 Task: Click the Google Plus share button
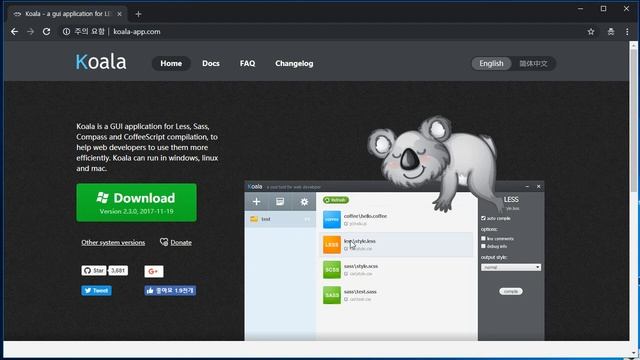point(154,271)
